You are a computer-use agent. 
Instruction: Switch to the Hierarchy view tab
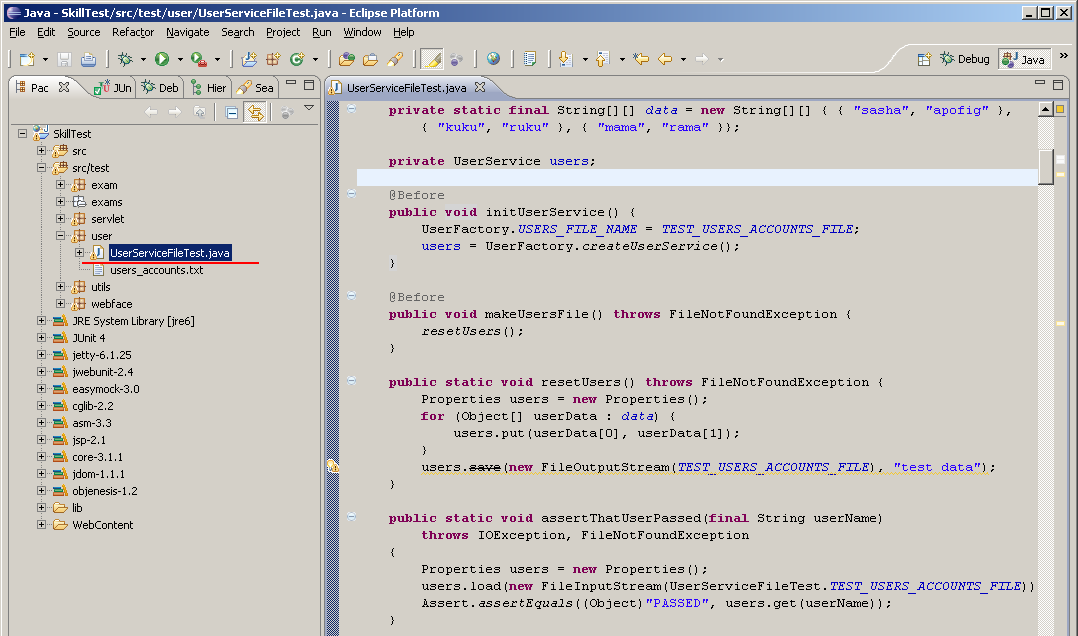[x=209, y=87]
